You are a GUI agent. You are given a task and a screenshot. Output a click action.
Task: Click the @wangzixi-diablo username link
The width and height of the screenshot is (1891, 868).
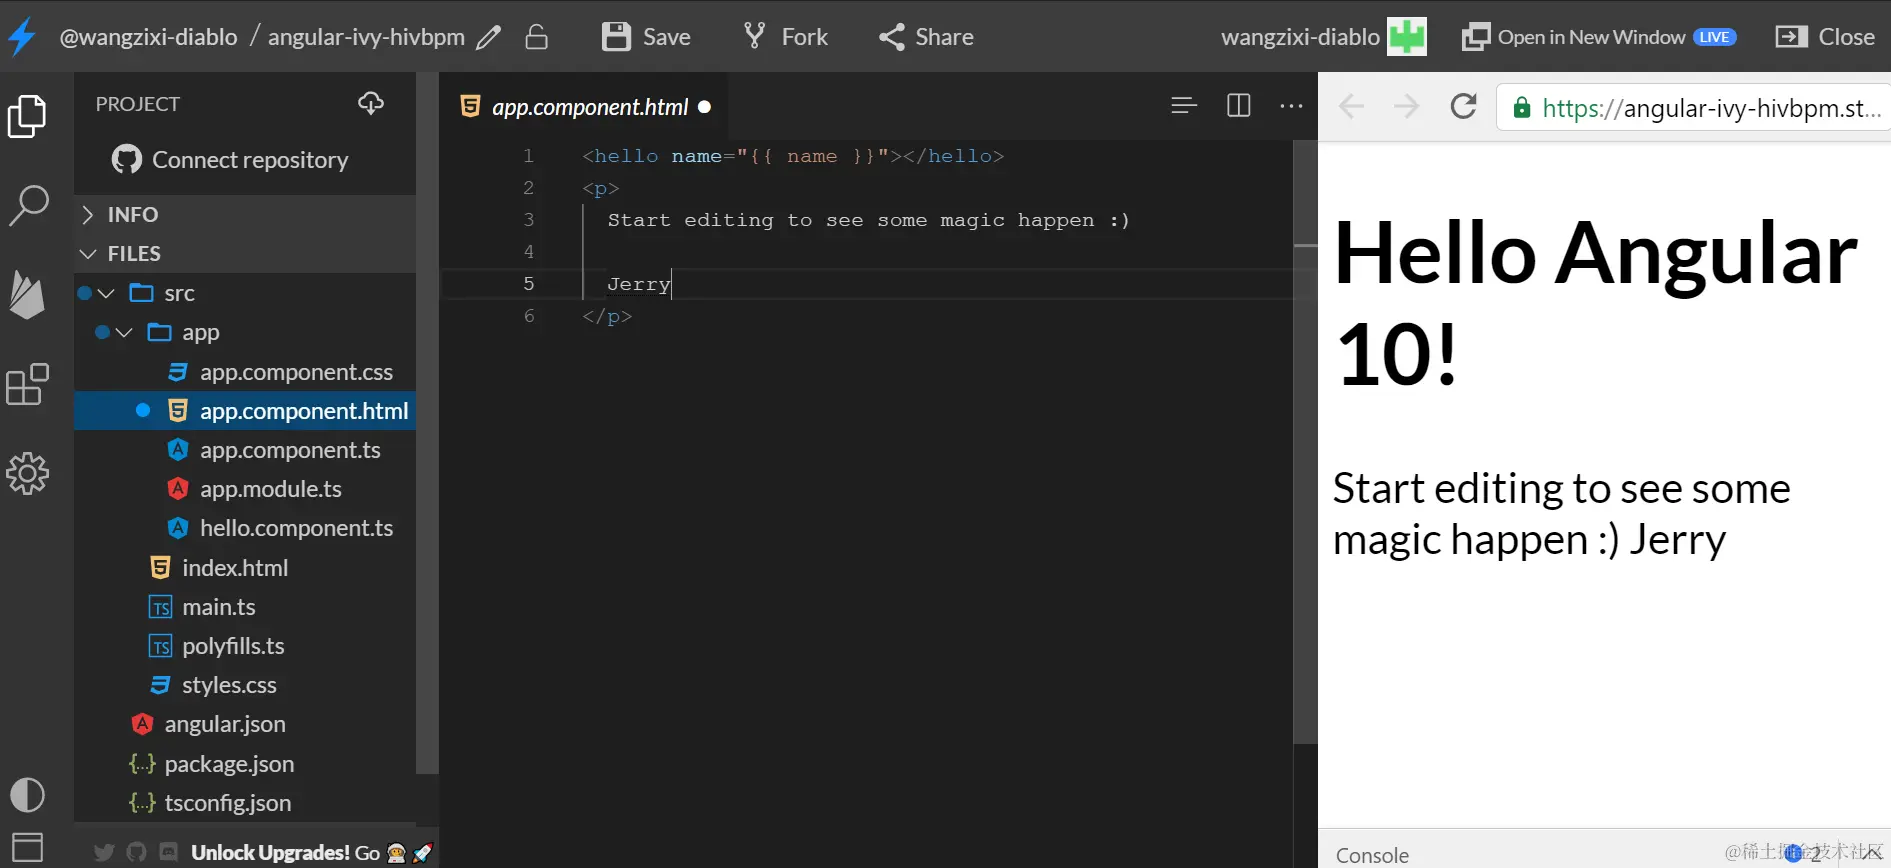click(x=149, y=37)
